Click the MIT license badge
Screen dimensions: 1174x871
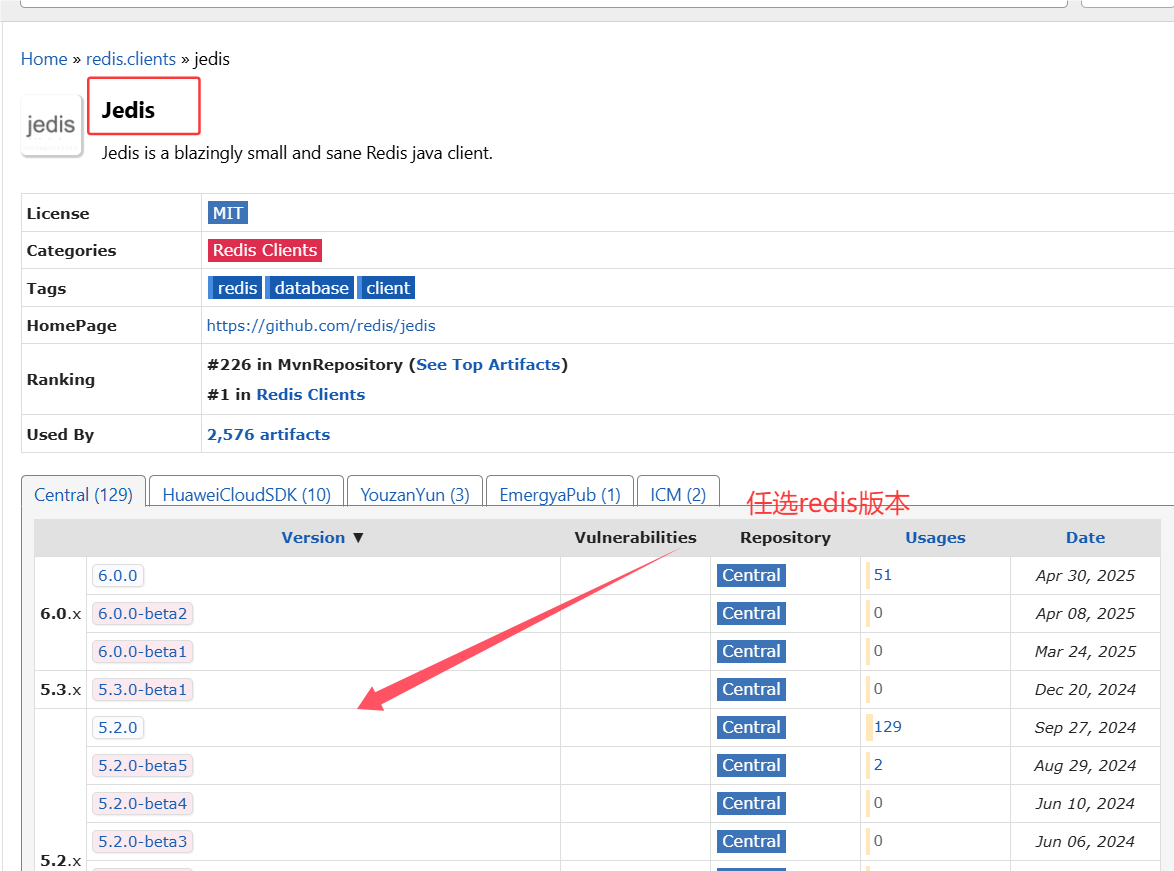tap(228, 213)
